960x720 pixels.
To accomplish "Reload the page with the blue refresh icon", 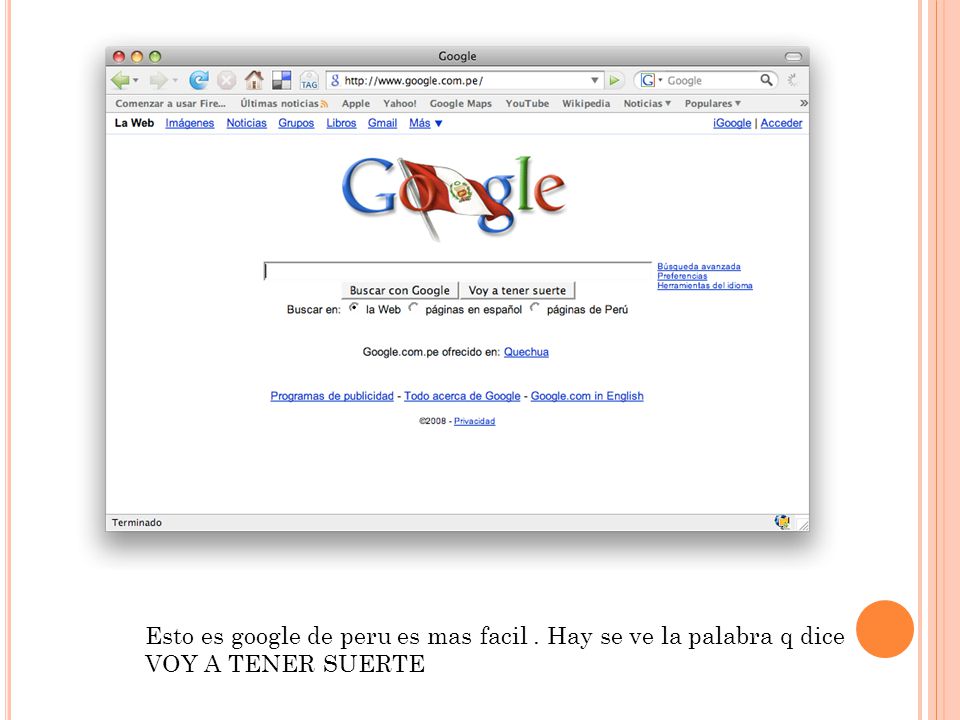I will [199, 80].
